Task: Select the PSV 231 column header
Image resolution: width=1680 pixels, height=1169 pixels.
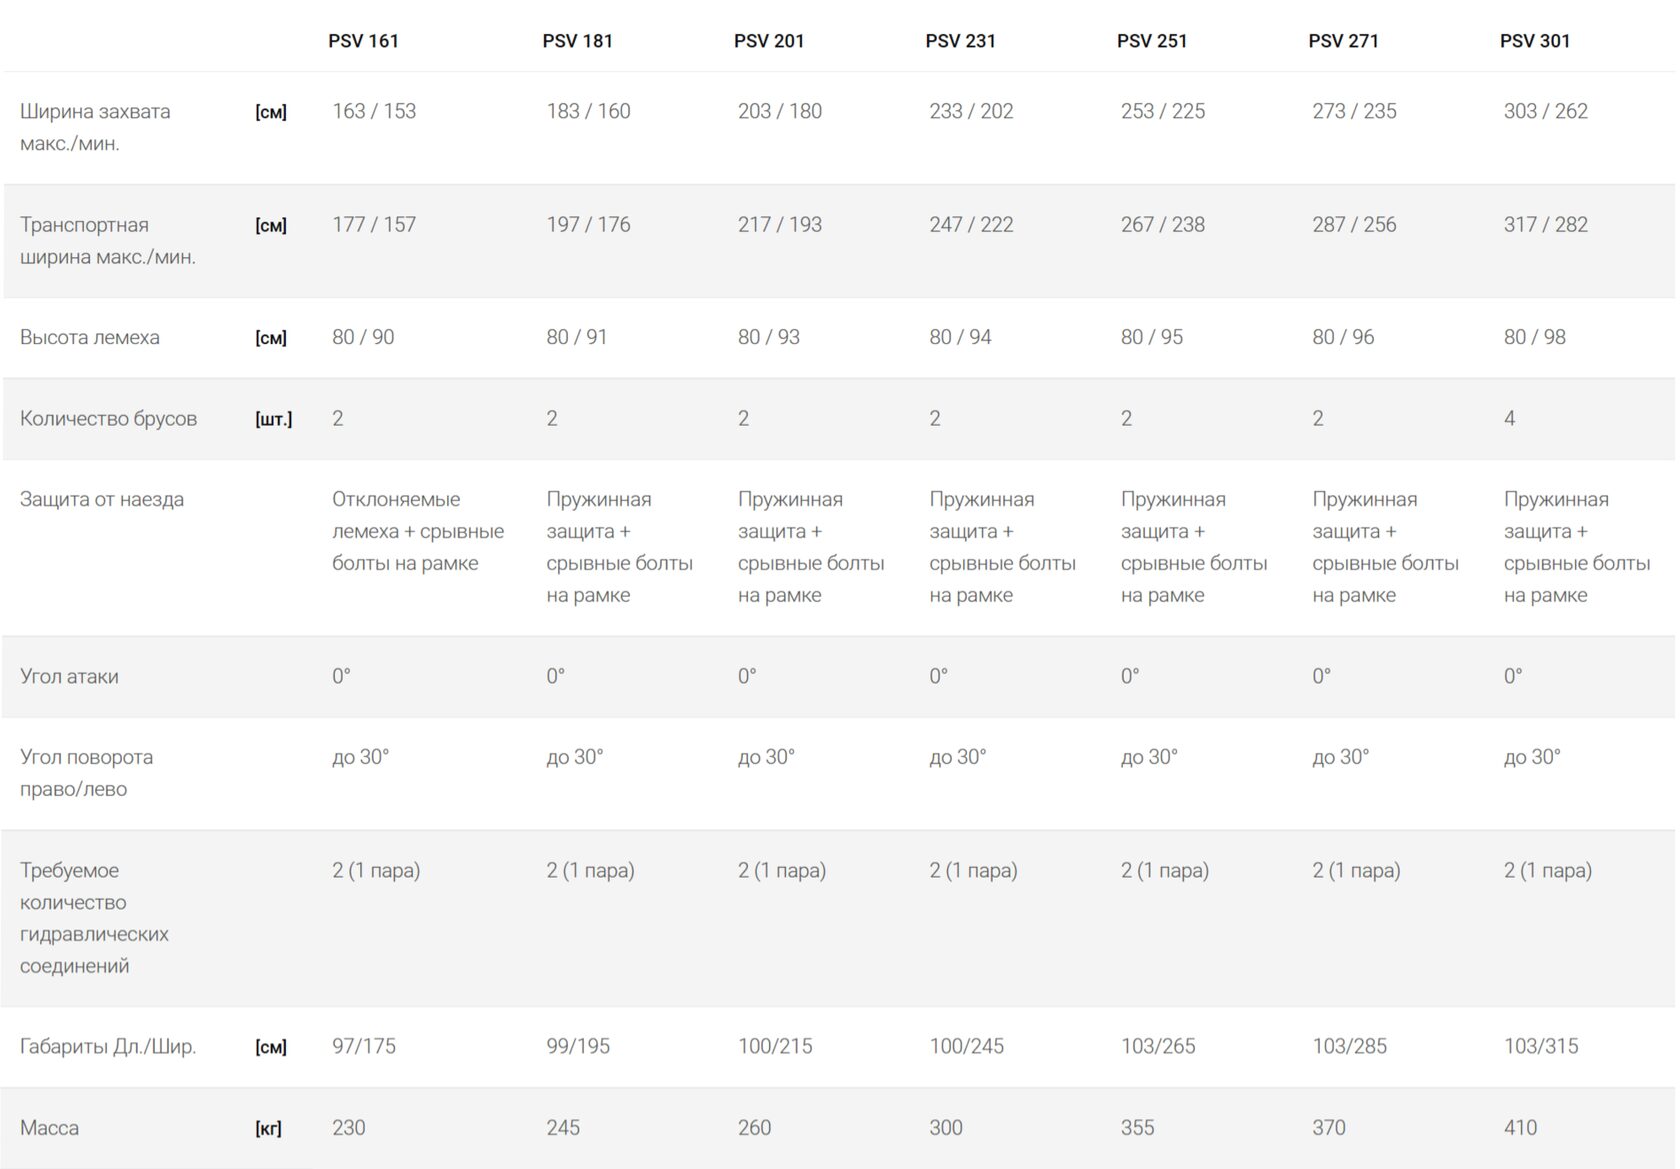Action: tap(960, 41)
